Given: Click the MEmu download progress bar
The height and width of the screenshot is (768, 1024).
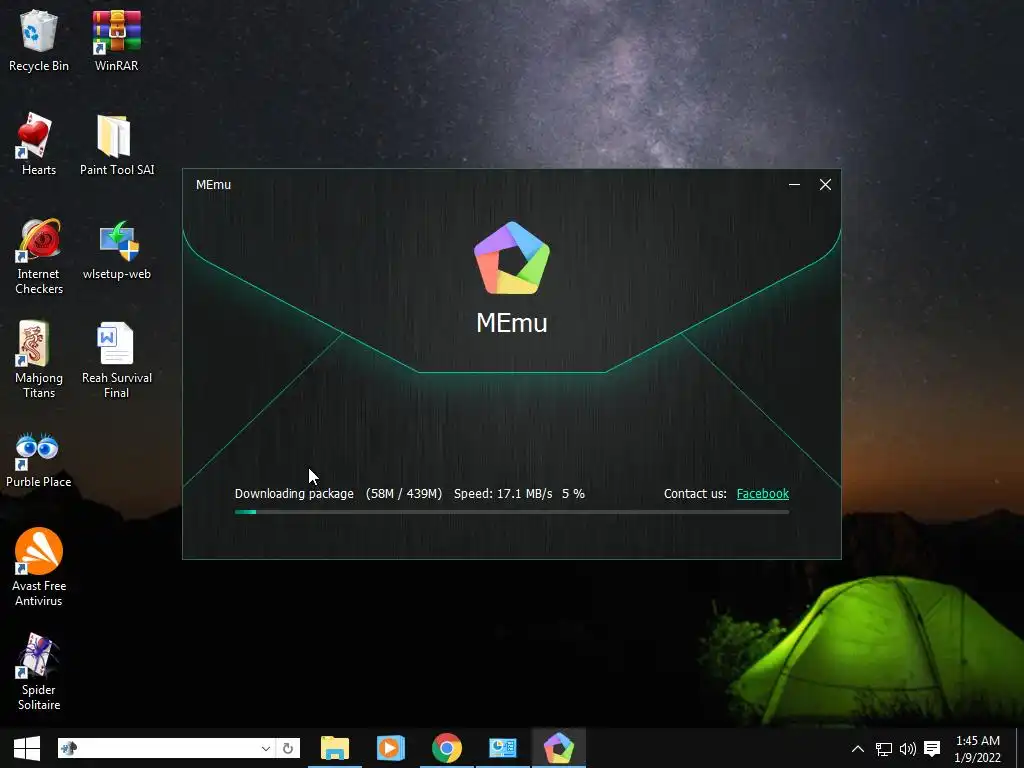Looking at the screenshot, I should (x=511, y=512).
